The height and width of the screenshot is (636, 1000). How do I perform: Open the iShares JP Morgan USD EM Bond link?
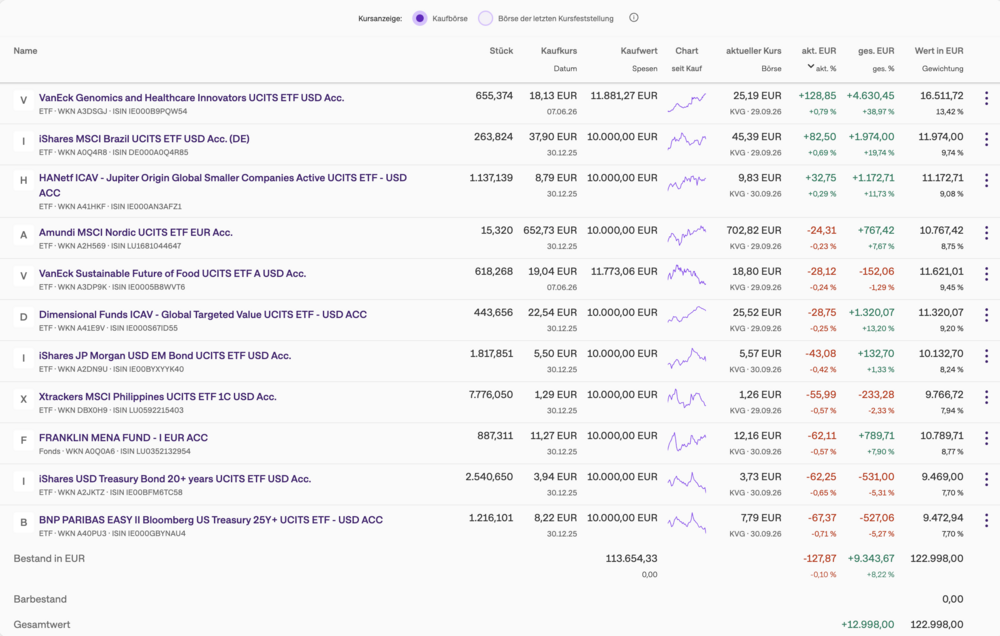(x=165, y=356)
